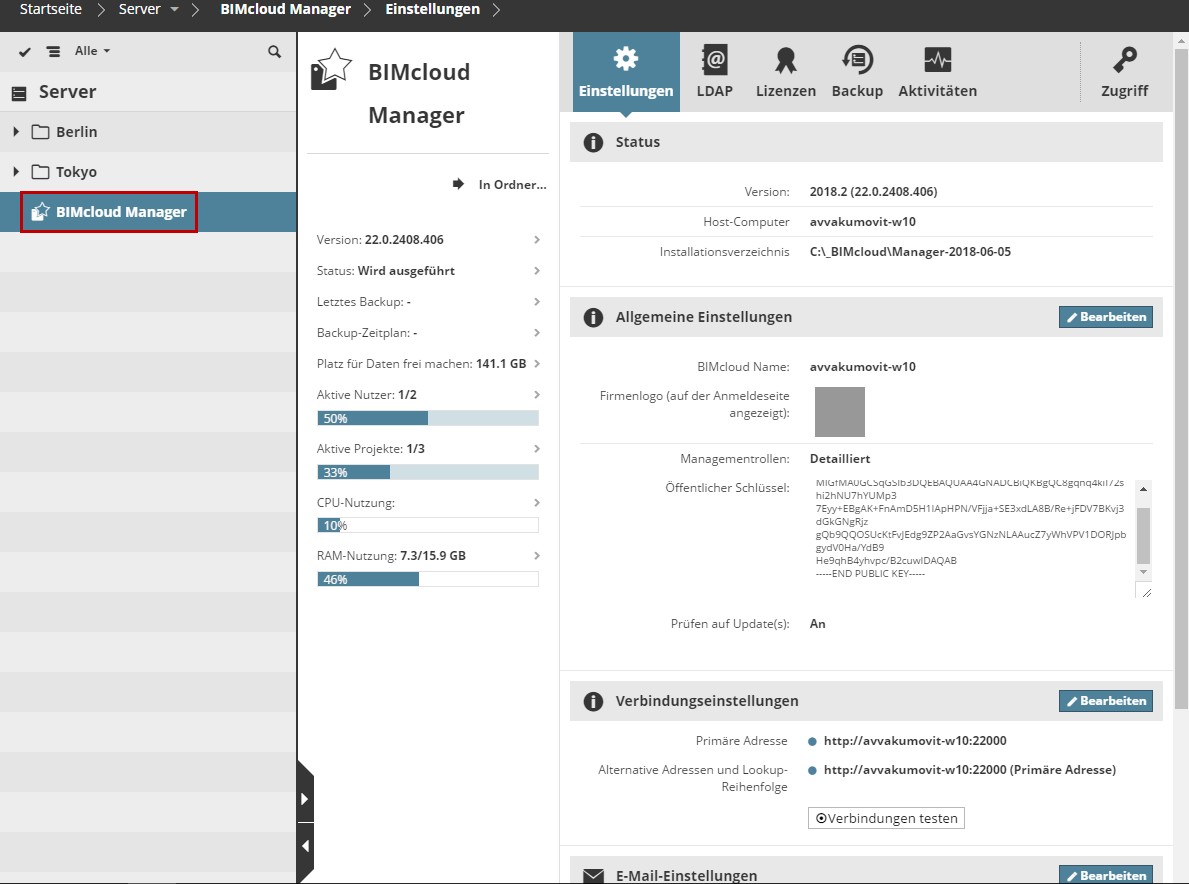
Task: Open the Backup restore icon
Action: (858, 59)
